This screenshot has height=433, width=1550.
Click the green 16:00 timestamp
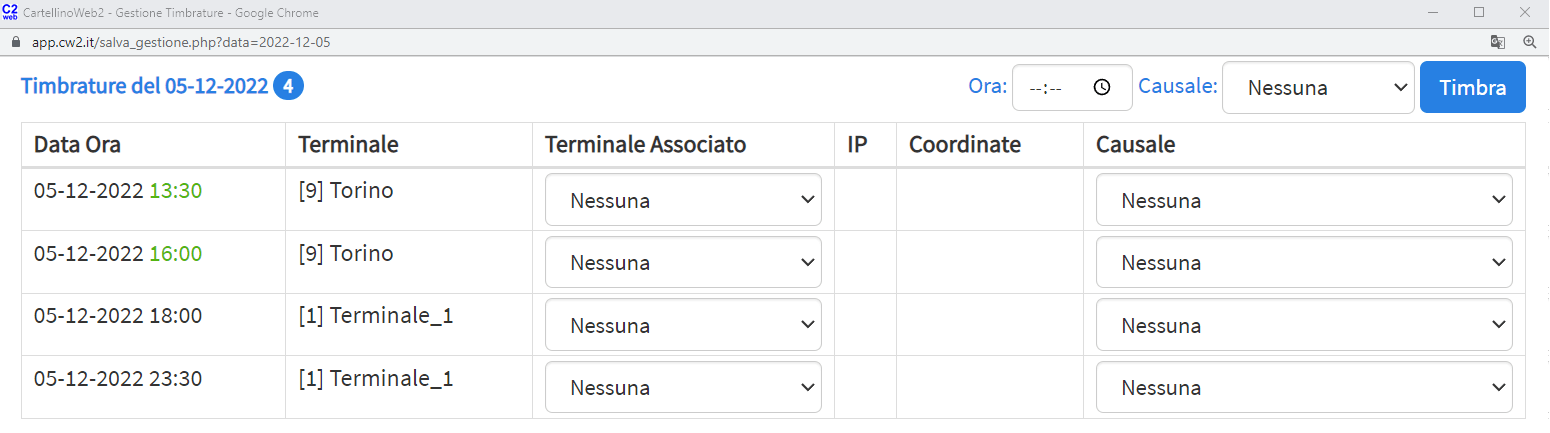[176, 254]
